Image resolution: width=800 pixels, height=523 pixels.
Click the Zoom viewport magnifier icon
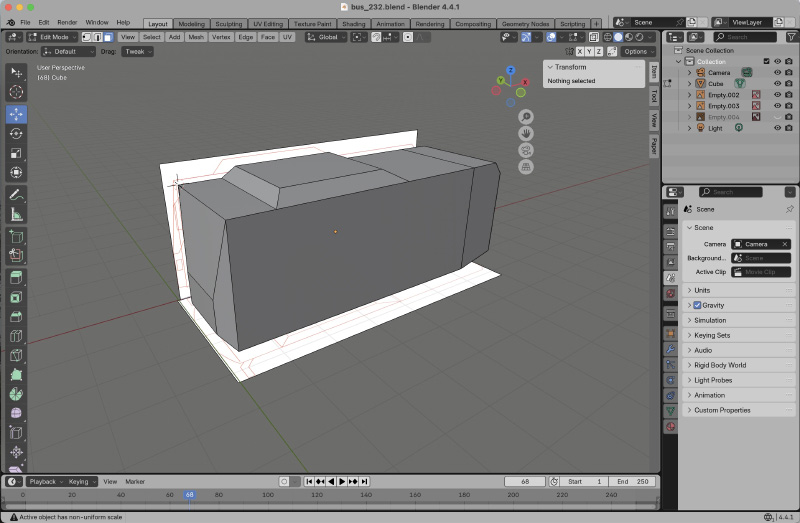(x=525, y=117)
